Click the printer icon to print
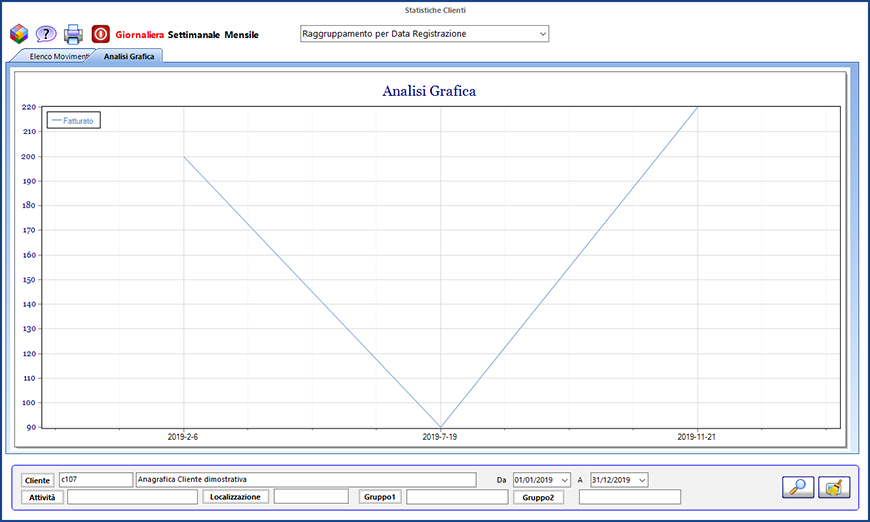Screen dimensions: 870x522 click(74, 34)
